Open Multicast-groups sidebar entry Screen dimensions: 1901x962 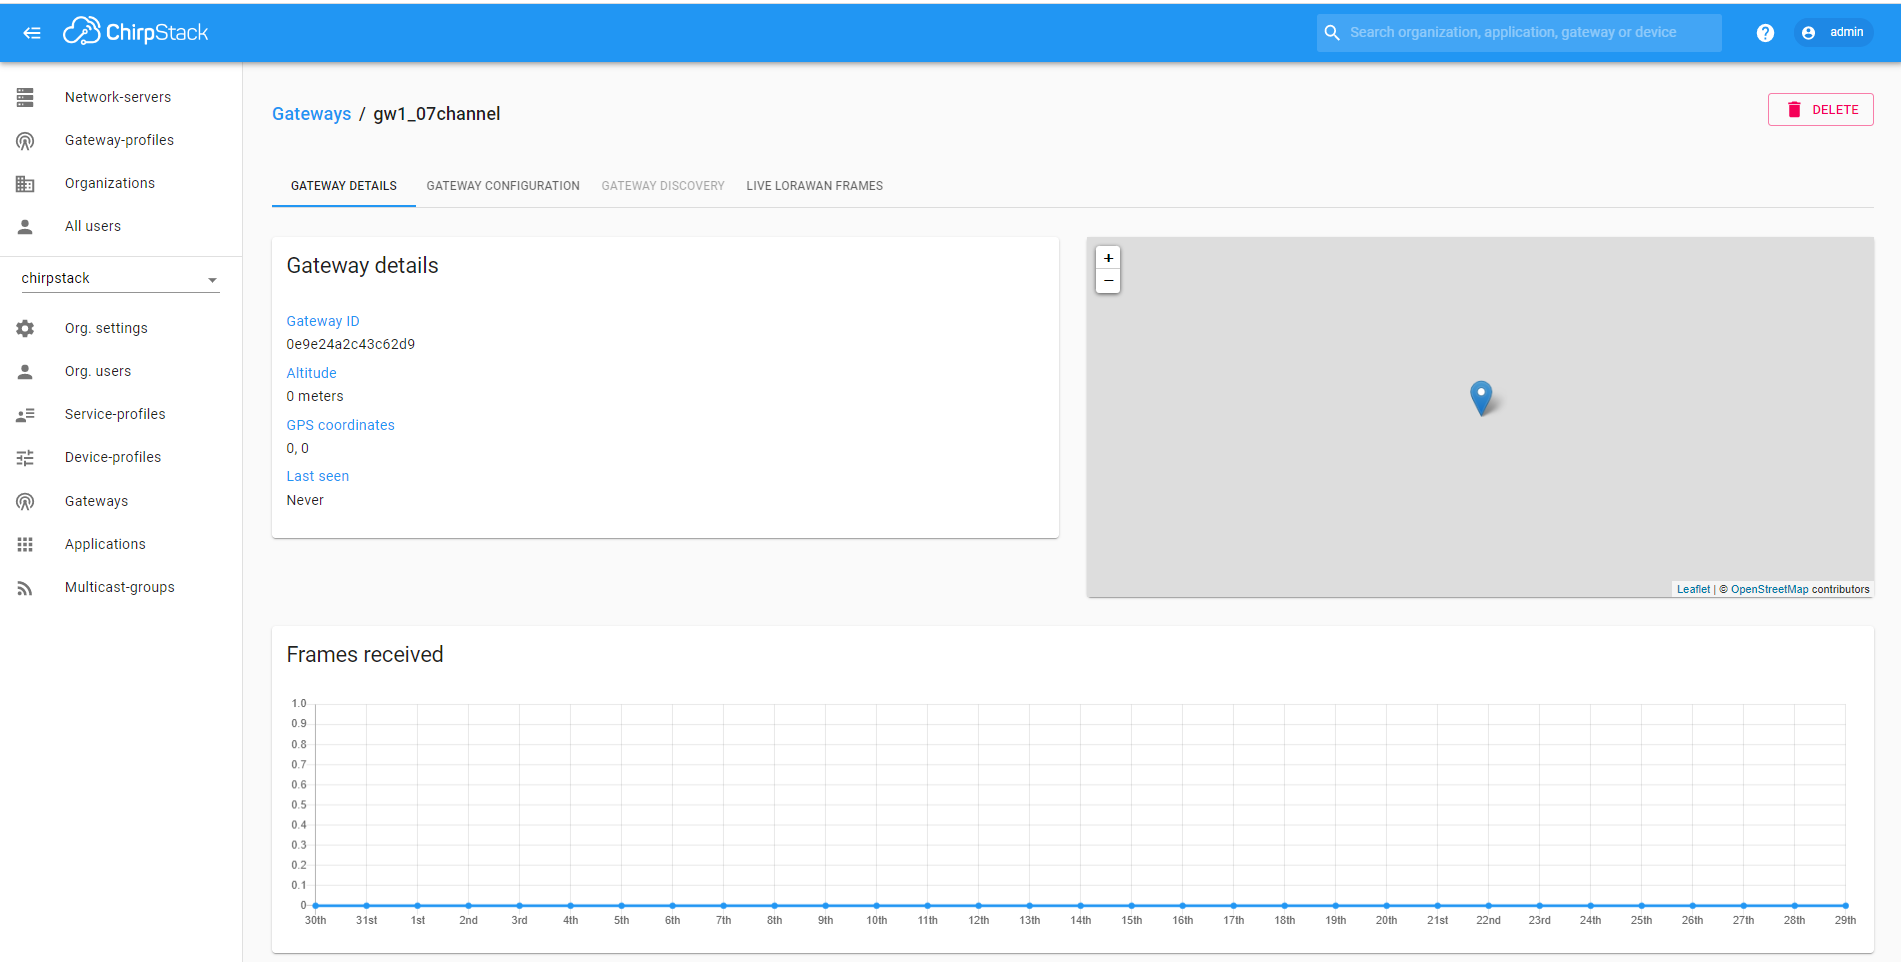click(120, 587)
